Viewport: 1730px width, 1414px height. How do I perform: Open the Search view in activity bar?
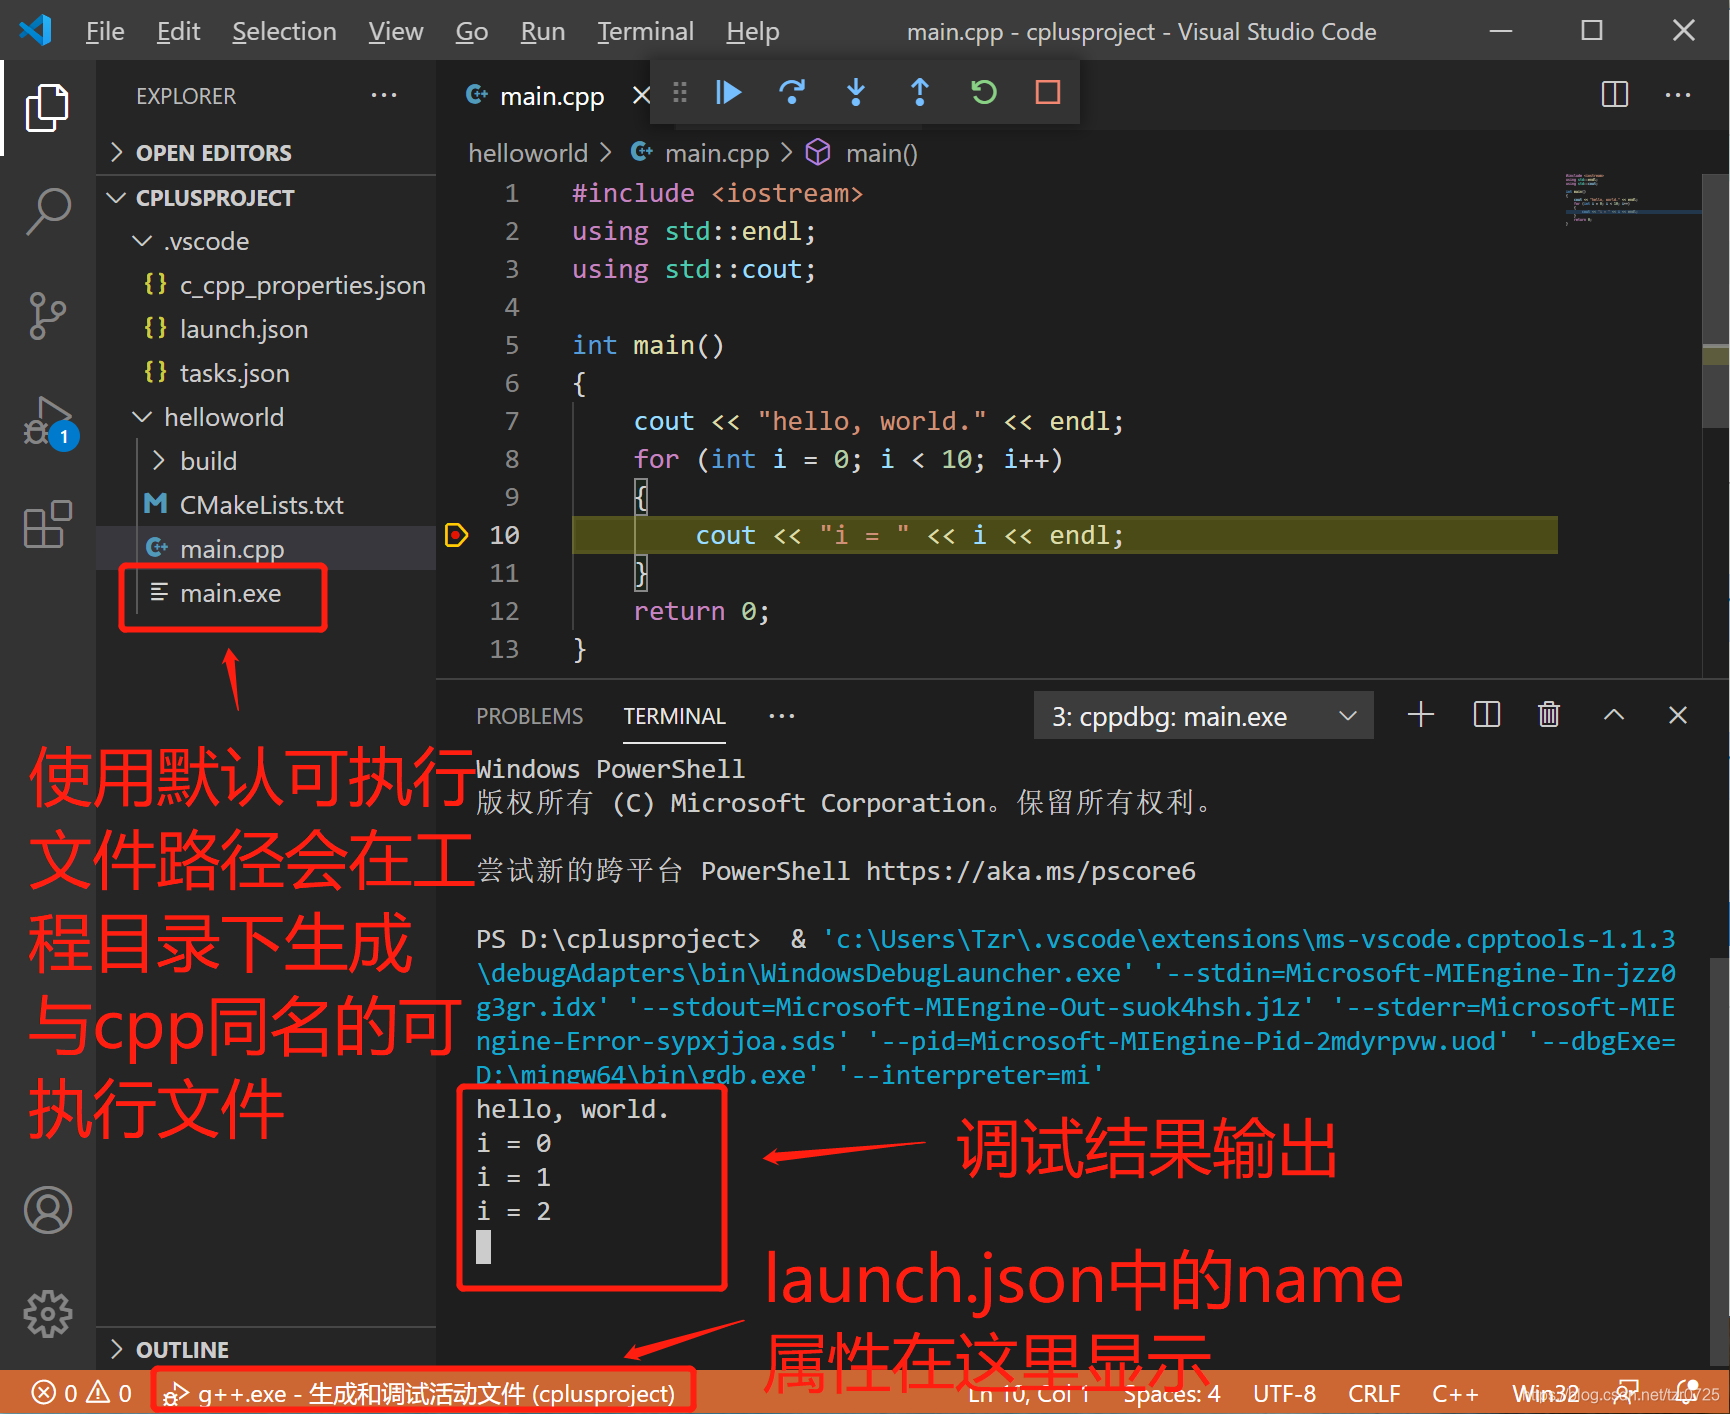[47, 212]
